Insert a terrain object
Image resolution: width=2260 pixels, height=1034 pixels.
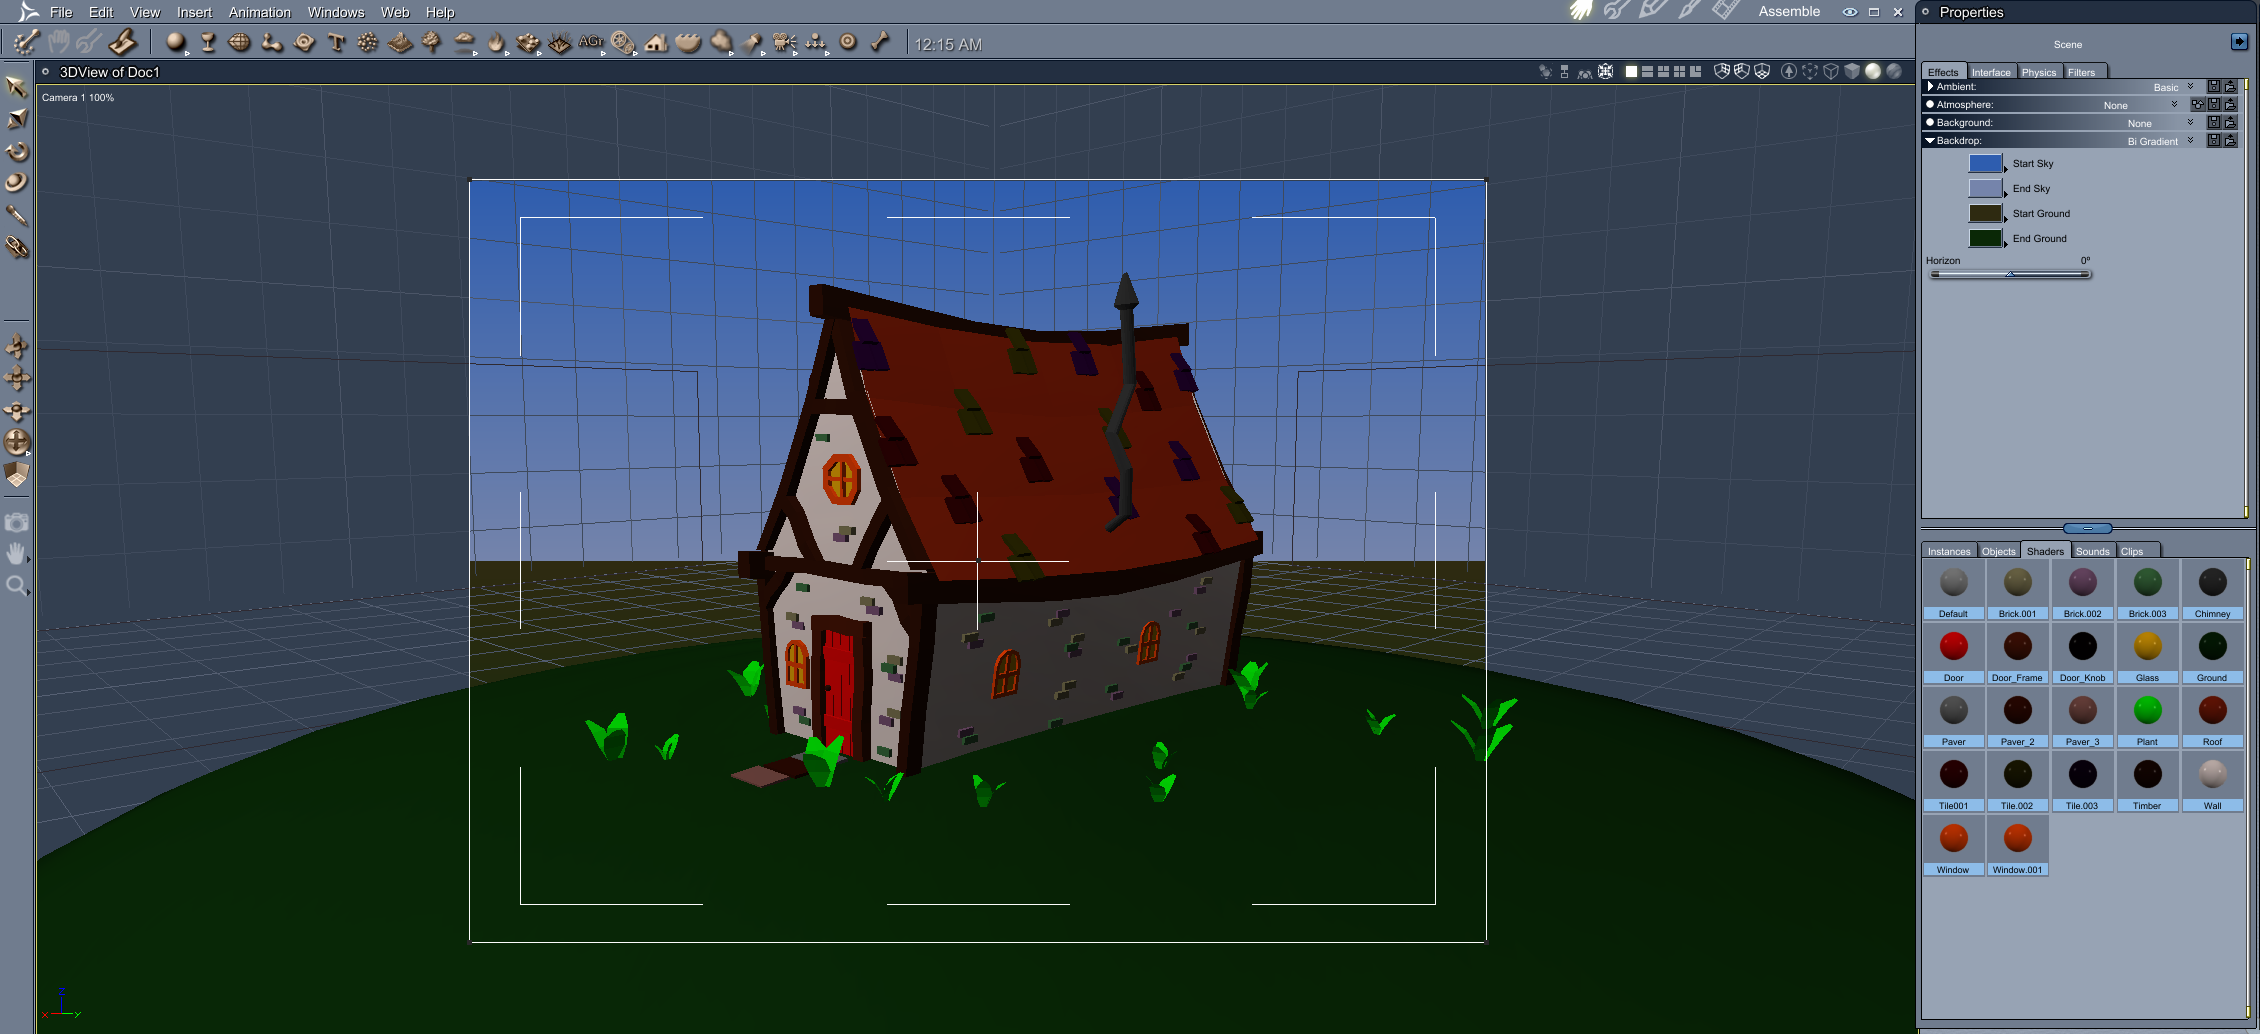(400, 42)
